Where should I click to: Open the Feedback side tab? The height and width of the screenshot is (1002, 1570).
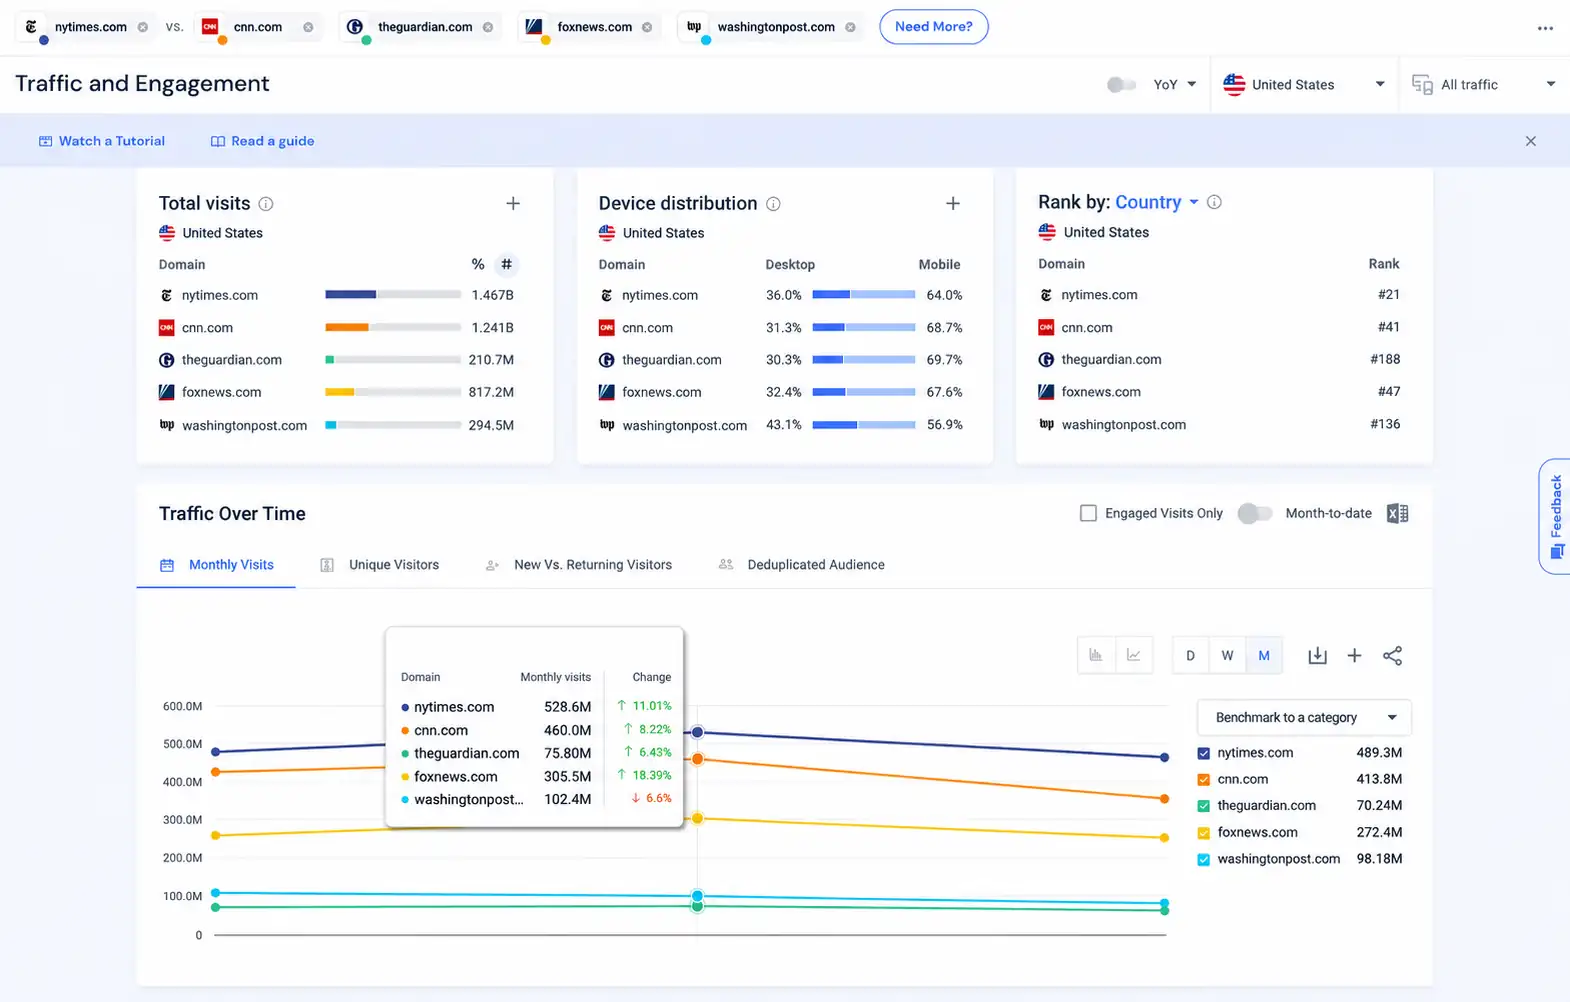point(1555,516)
